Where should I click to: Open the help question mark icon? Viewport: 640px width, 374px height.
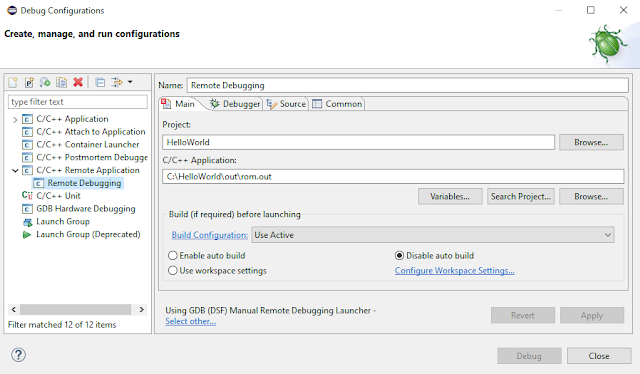(x=18, y=355)
